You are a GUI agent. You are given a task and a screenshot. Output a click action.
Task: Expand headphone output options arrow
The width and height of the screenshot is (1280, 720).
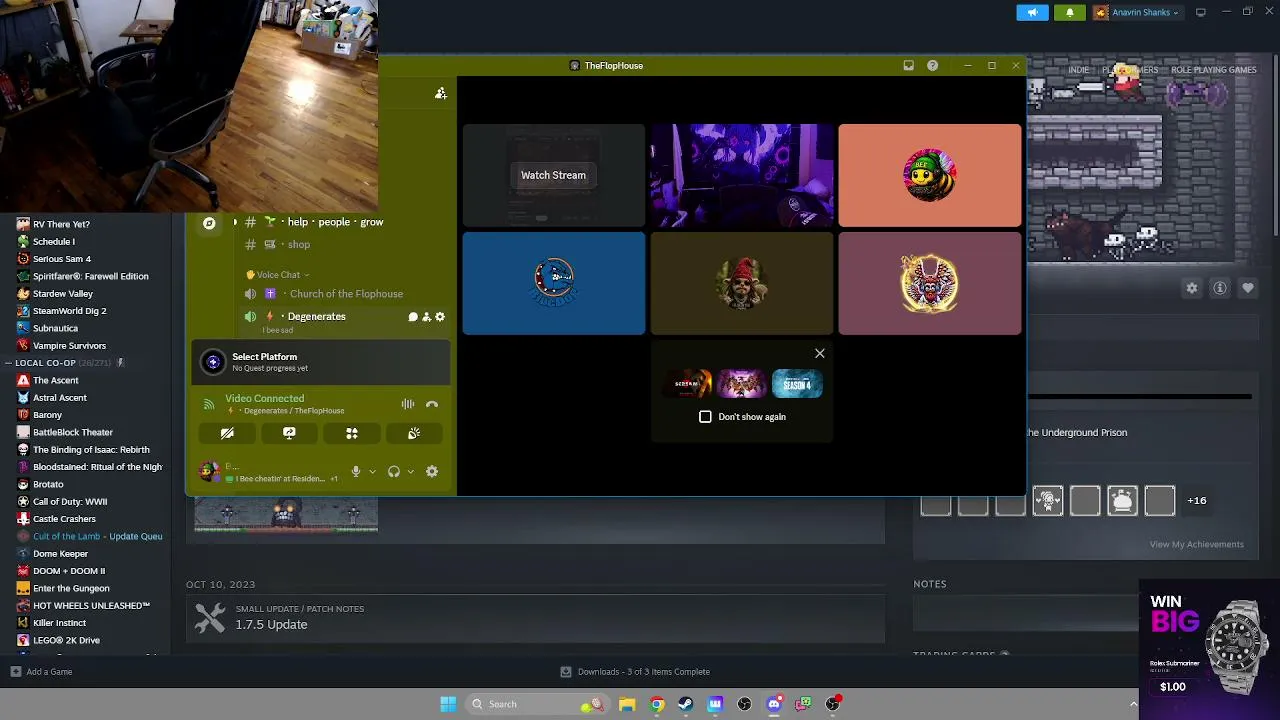click(410, 472)
